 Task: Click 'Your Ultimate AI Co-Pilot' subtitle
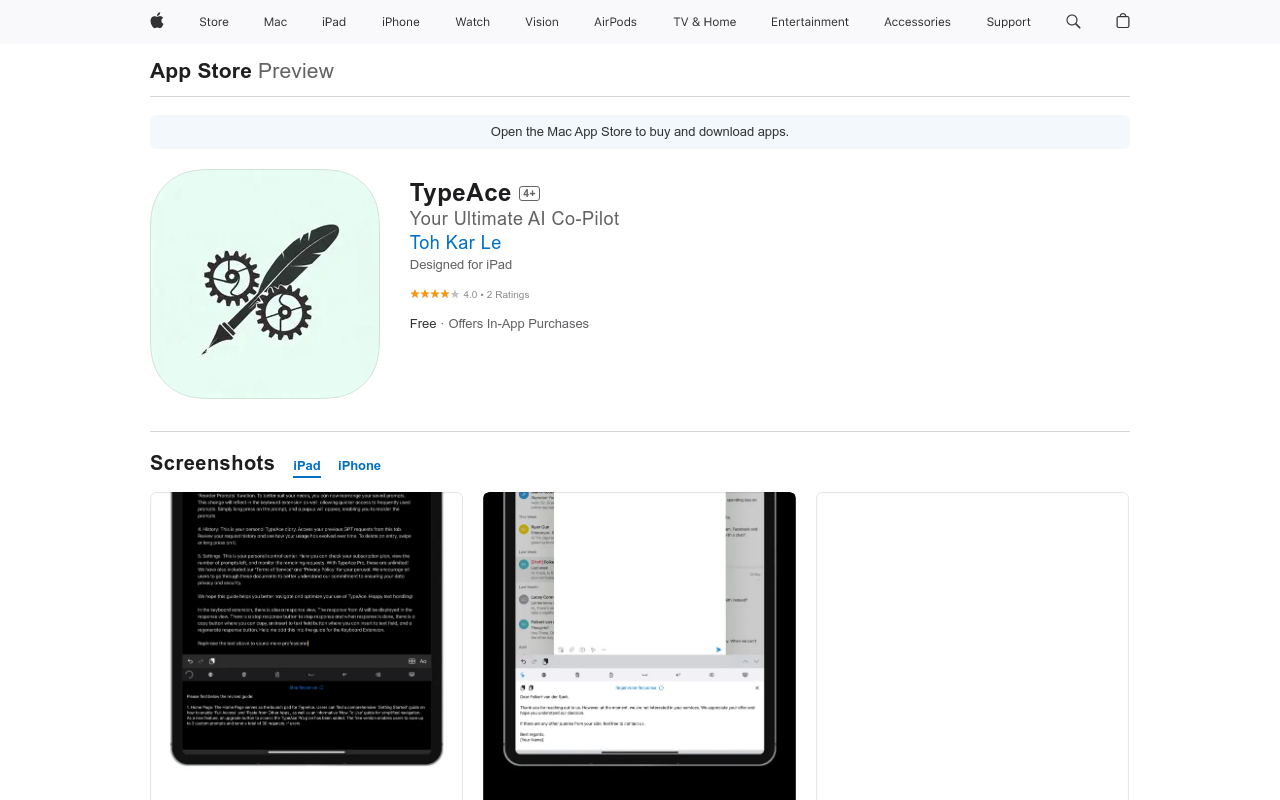click(x=514, y=219)
